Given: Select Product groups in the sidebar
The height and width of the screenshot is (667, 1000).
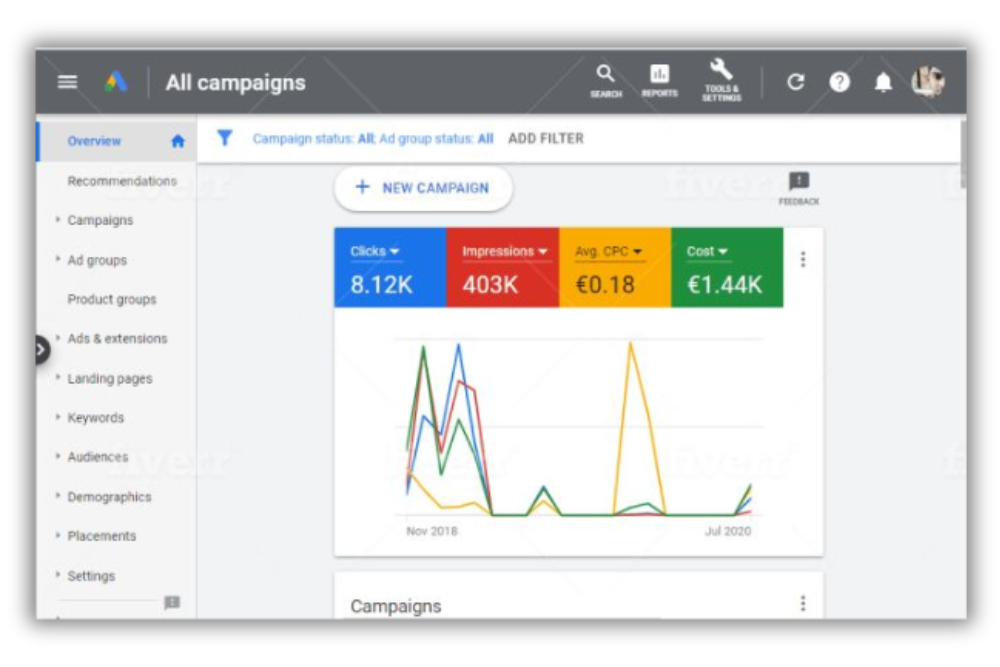Looking at the screenshot, I should point(112,299).
